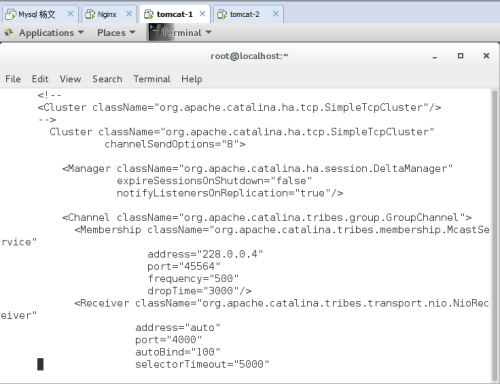Click the text frequency="500"

[193, 279]
